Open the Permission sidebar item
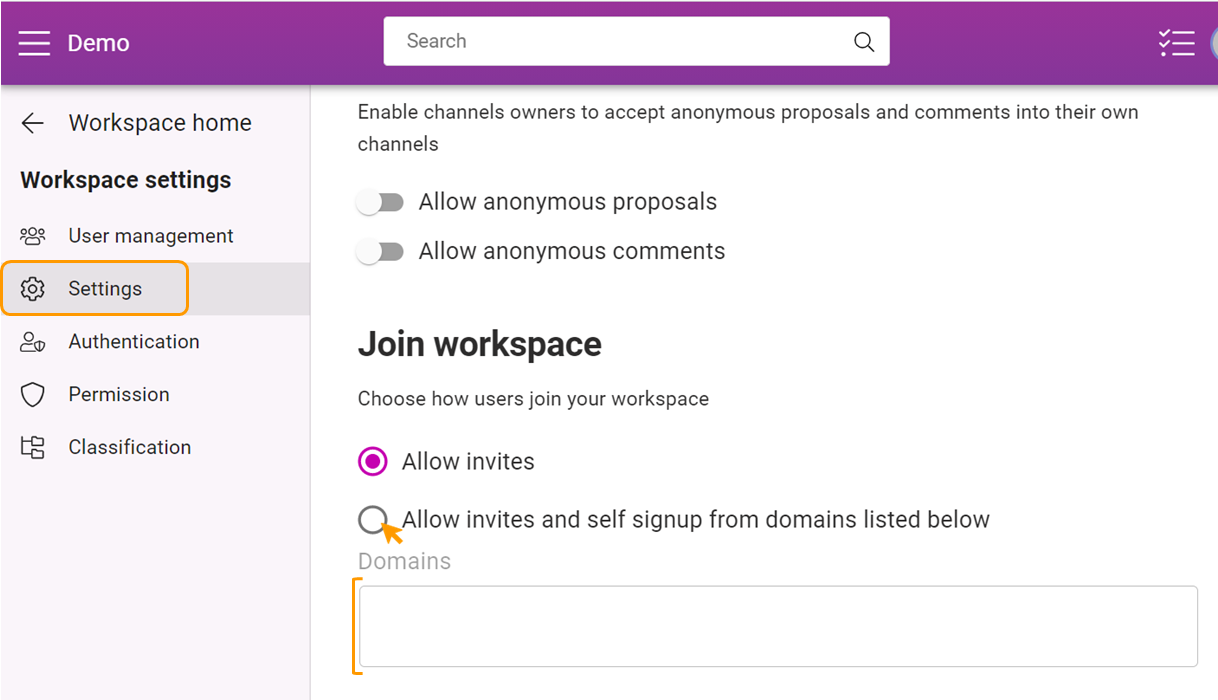This screenshot has height=700, width=1218. (119, 395)
